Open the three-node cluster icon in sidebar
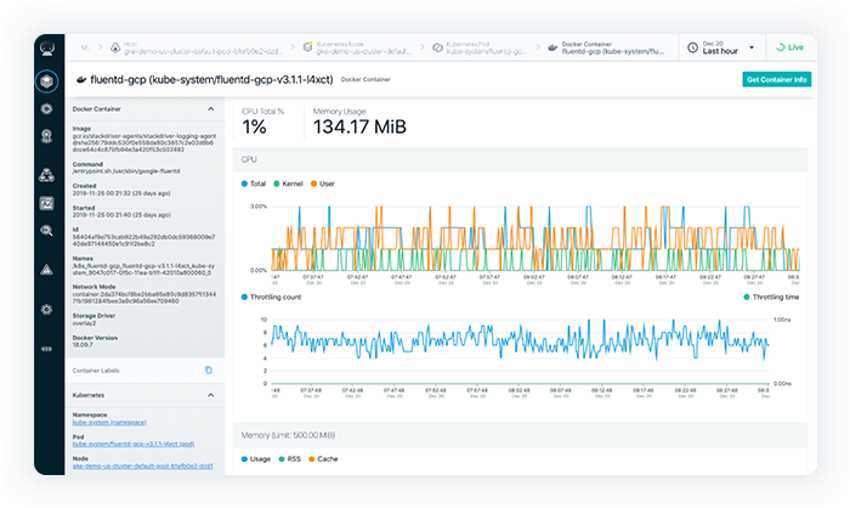 coord(46,175)
